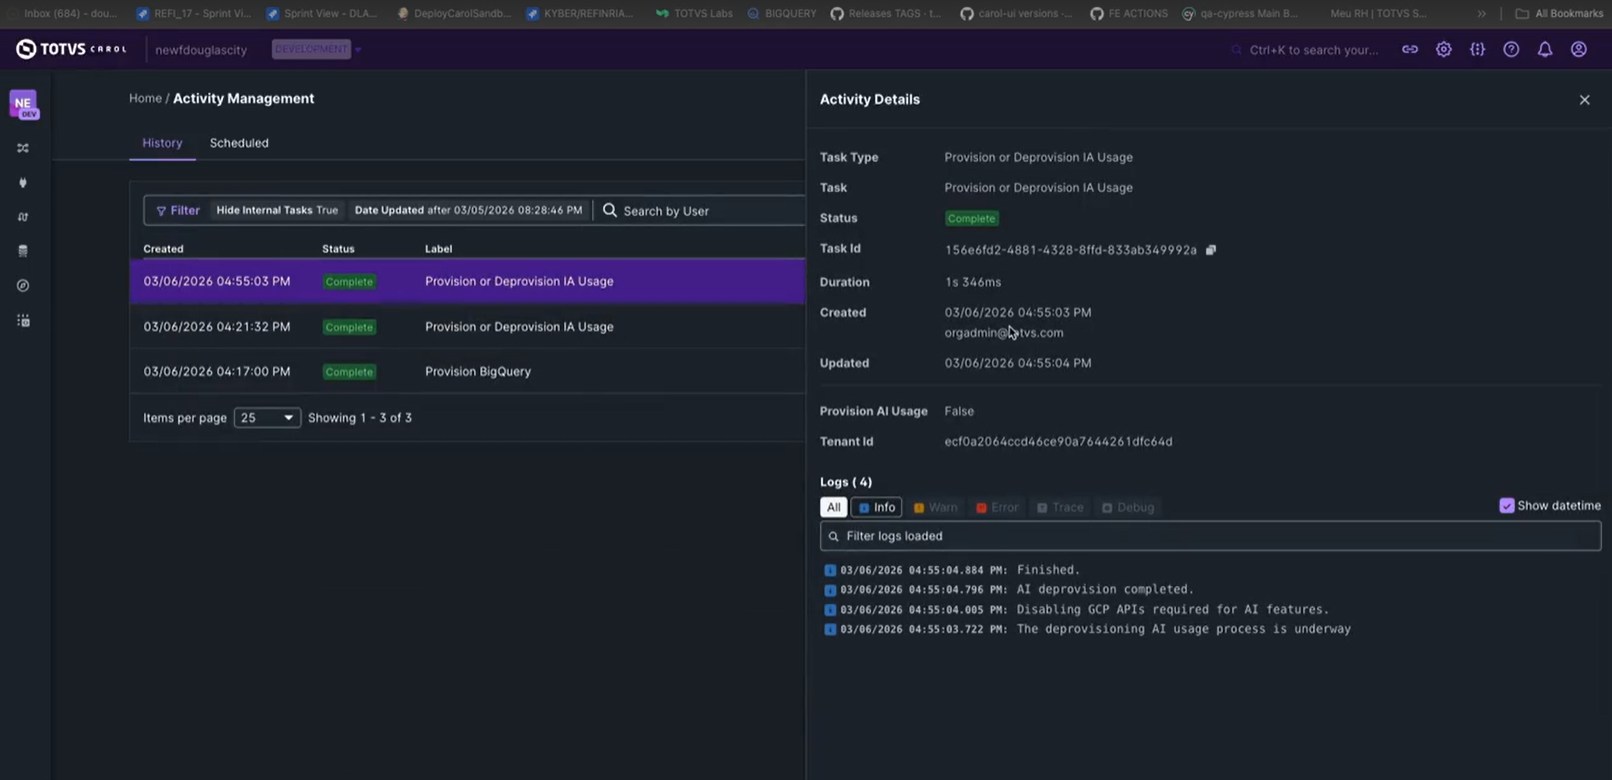Toggle the Info log level filter

pos(876,508)
